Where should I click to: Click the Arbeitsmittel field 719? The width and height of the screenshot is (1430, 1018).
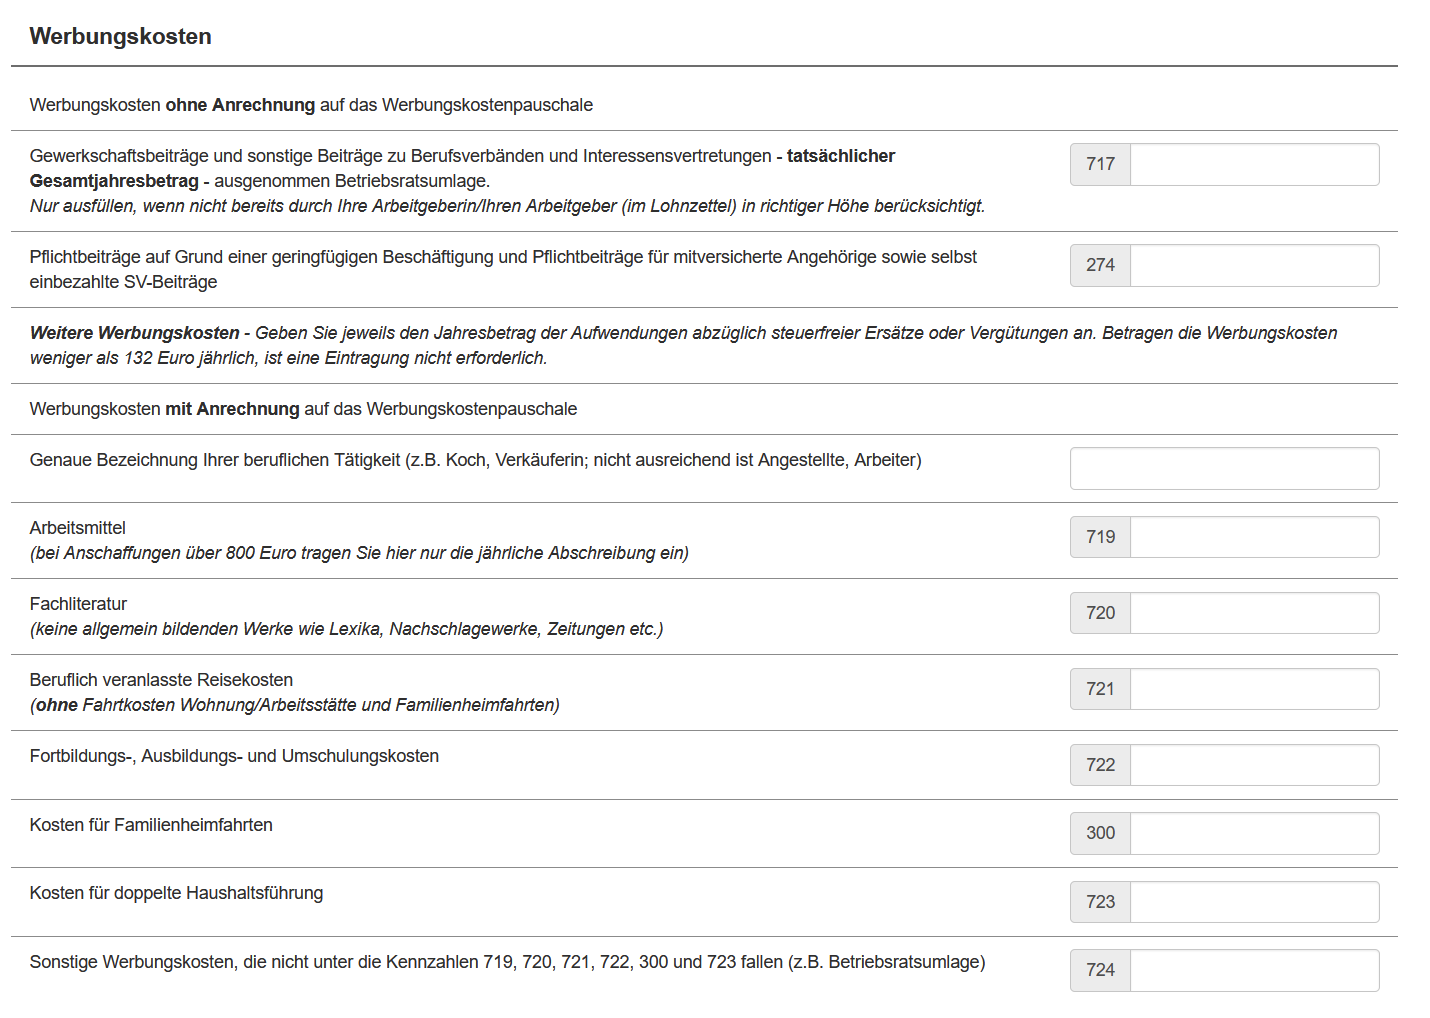tap(1254, 537)
